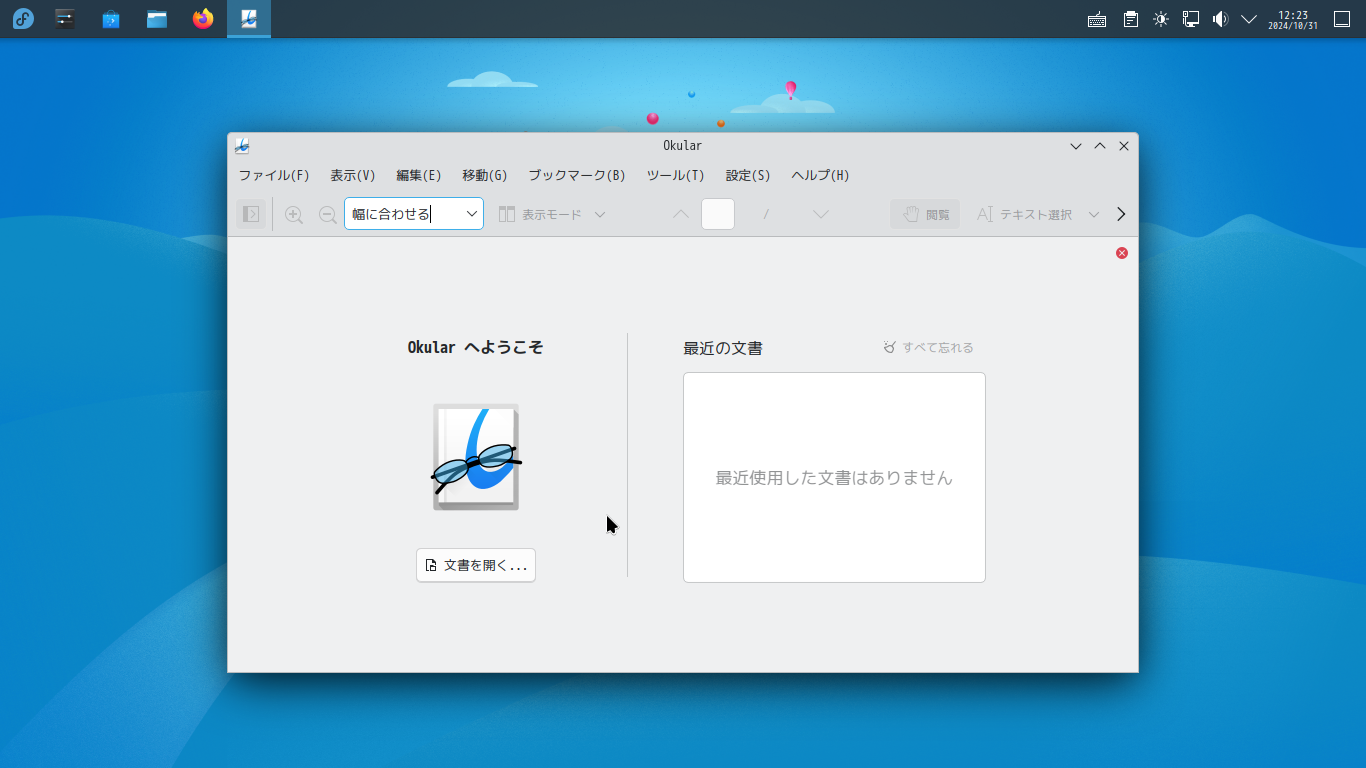The width and height of the screenshot is (1366, 768).
Task: Expand the テキスト選択 tool dropdown arrow
Action: click(1093, 214)
